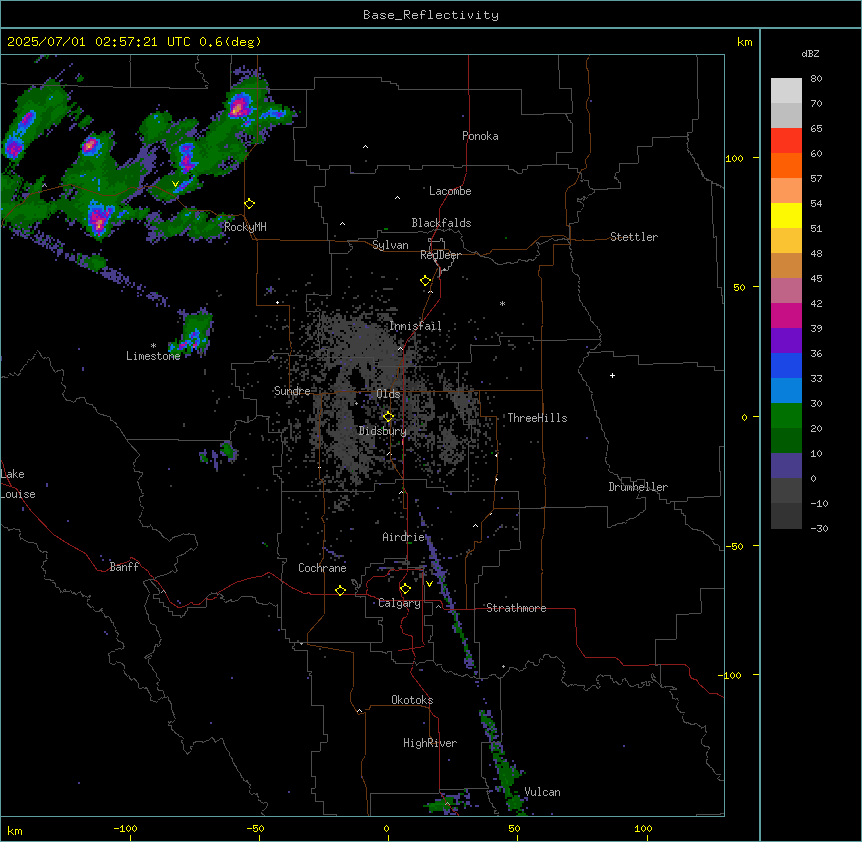Click the Okotoks town label
The image size is (862, 842).
pos(412,700)
